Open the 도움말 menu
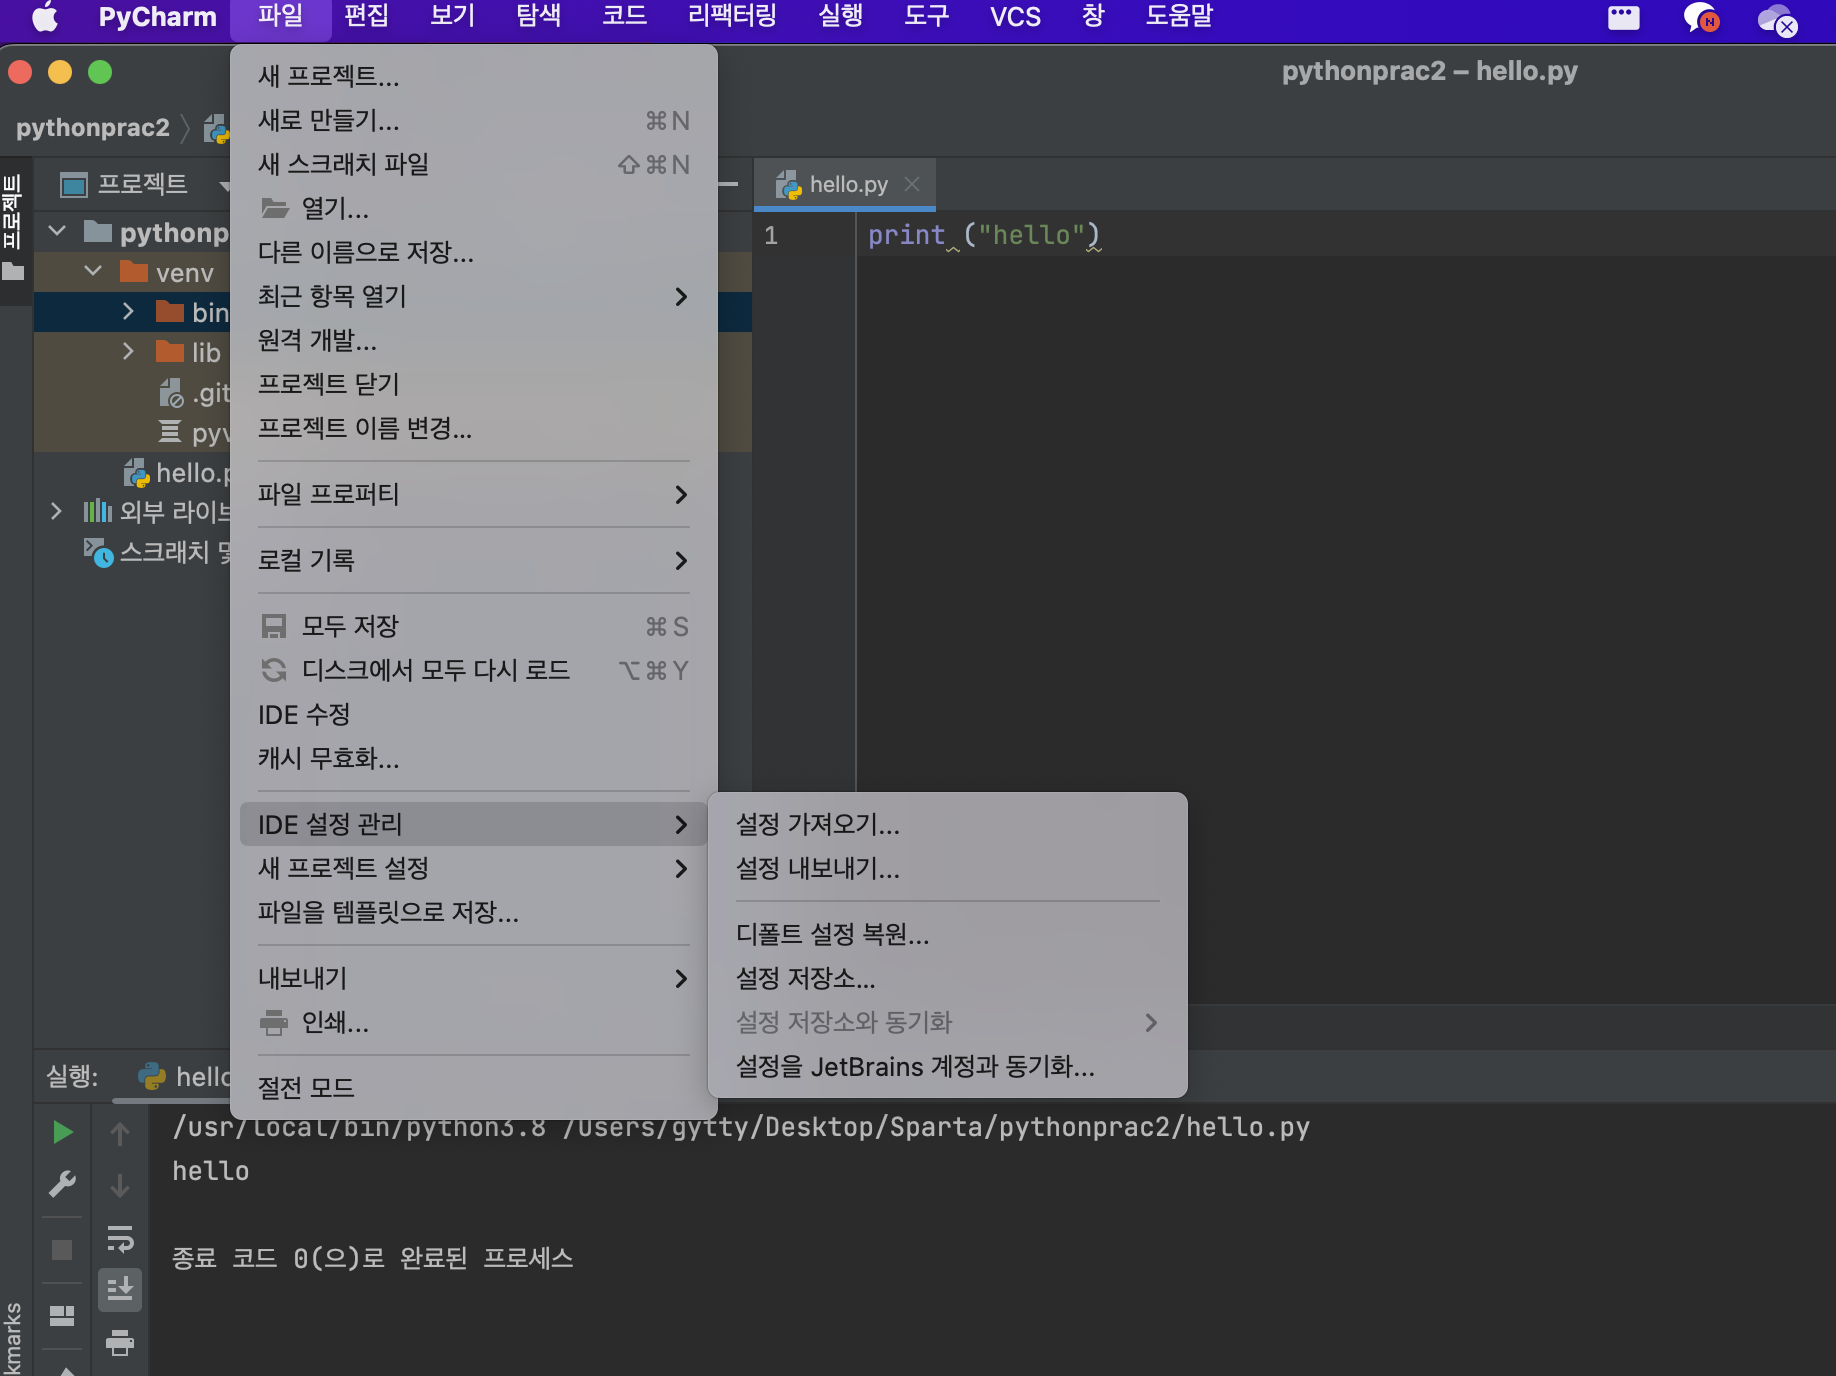 pos(1179,17)
